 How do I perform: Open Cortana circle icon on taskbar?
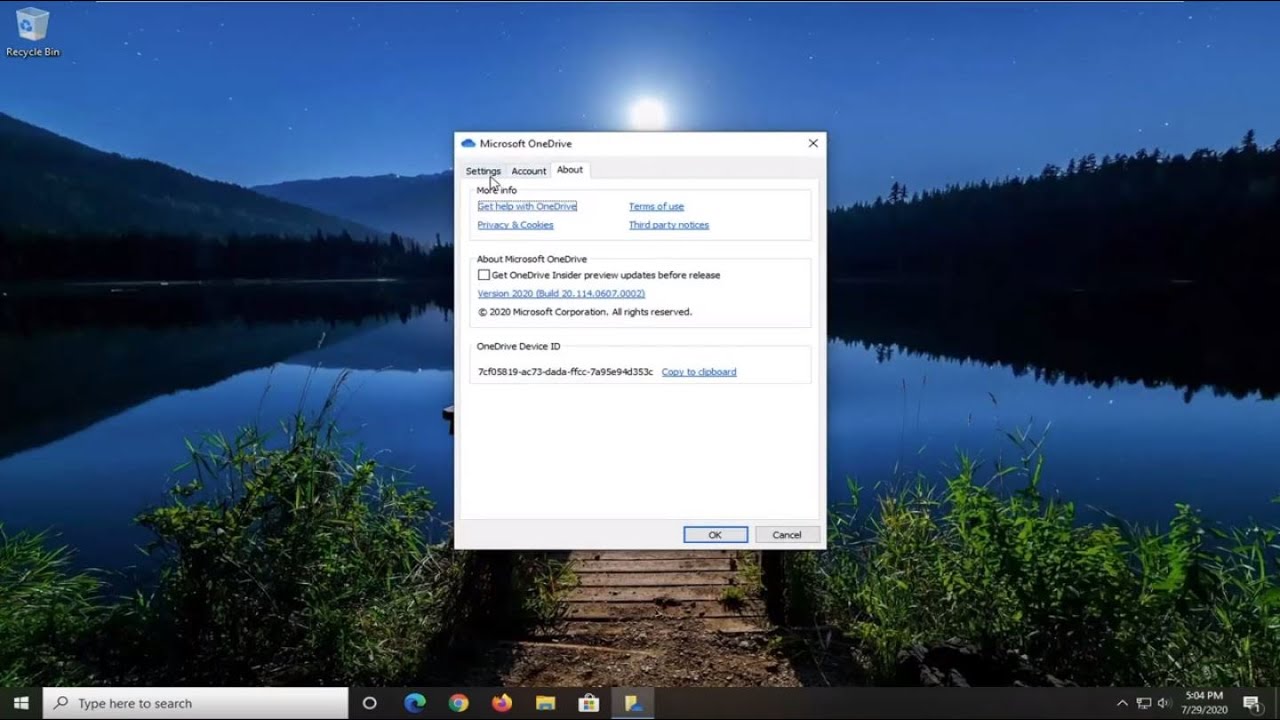[x=369, y=703]
